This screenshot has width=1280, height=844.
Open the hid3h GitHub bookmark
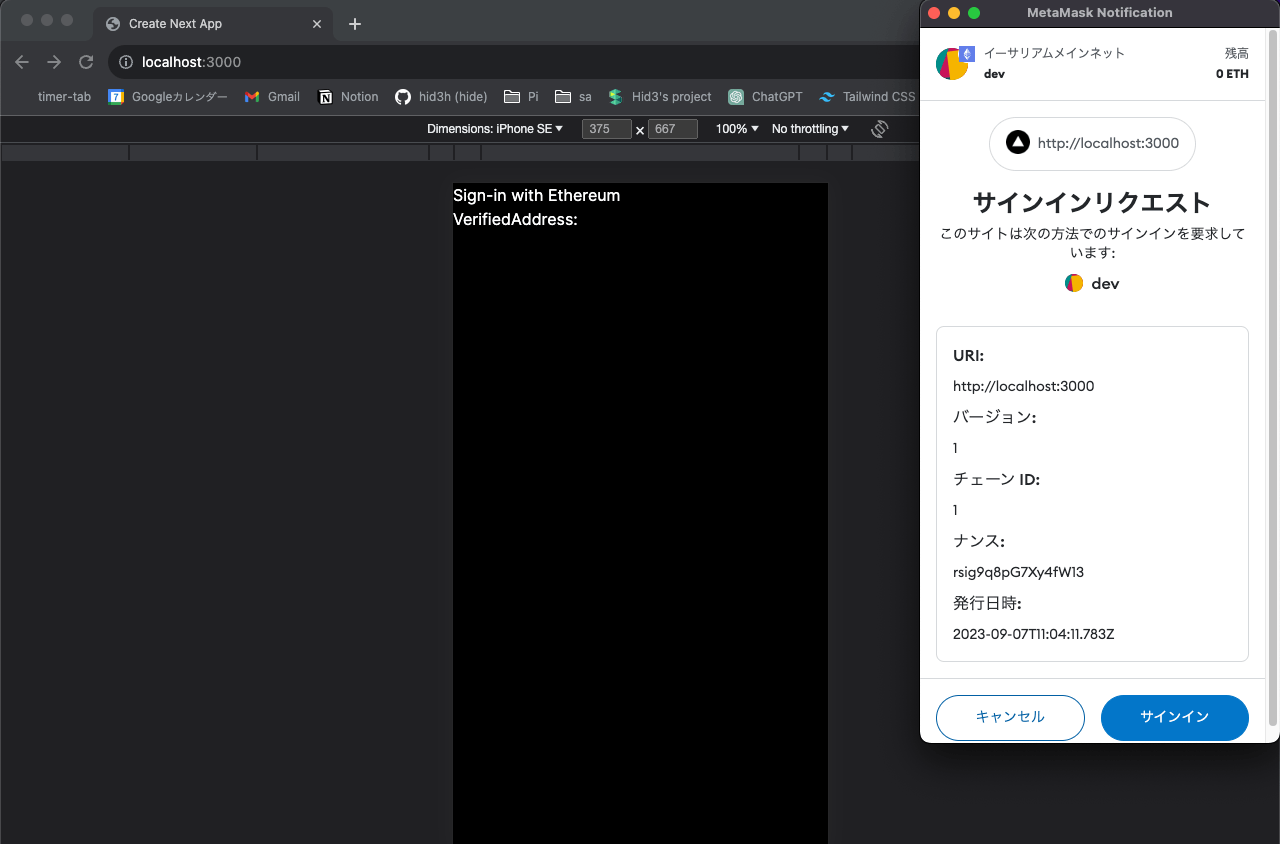(441, 97)
